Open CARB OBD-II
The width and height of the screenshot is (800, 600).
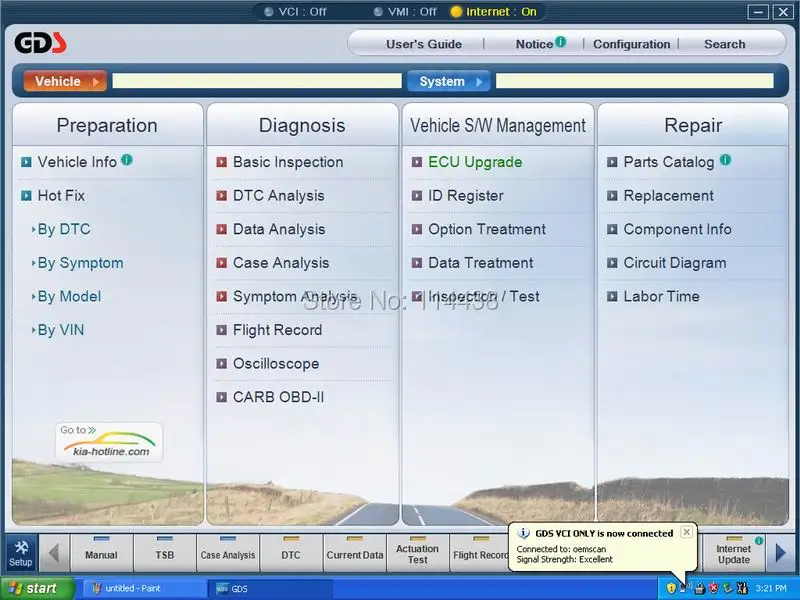(278, 397)
